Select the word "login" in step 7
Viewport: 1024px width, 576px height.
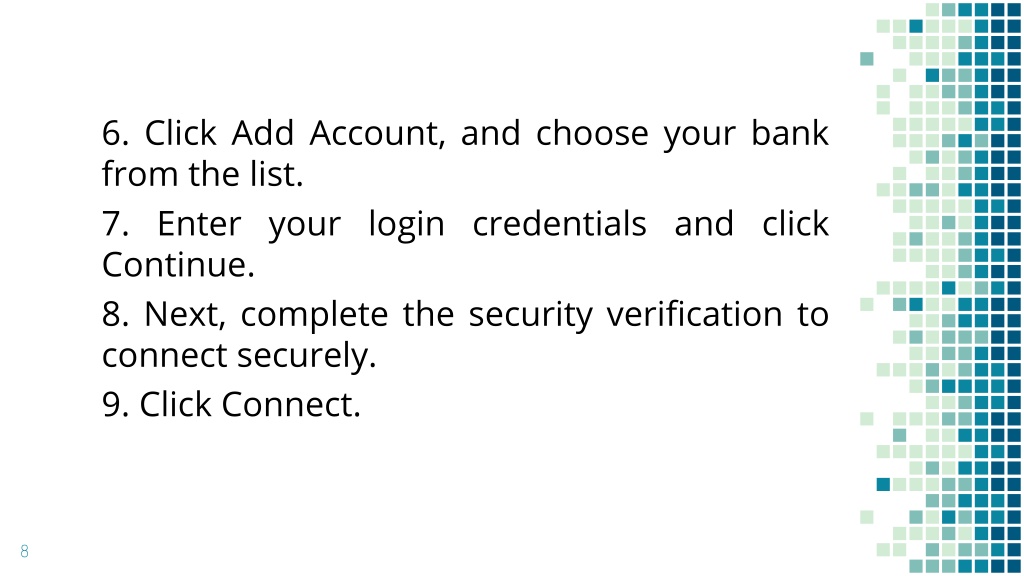pos(407,225)
